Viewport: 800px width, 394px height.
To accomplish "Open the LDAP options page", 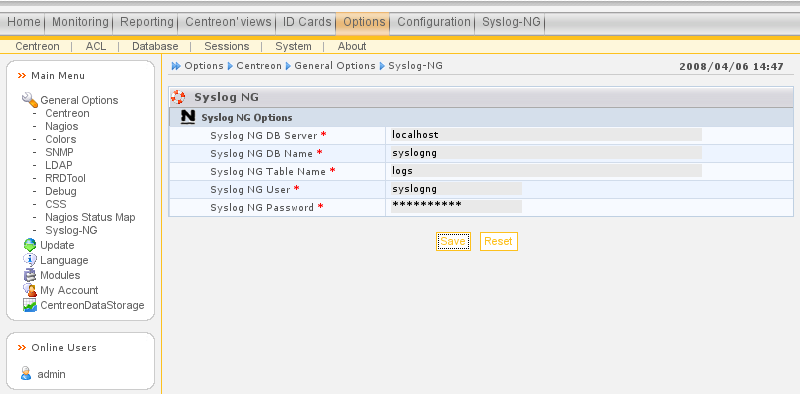I will point(59,165).
